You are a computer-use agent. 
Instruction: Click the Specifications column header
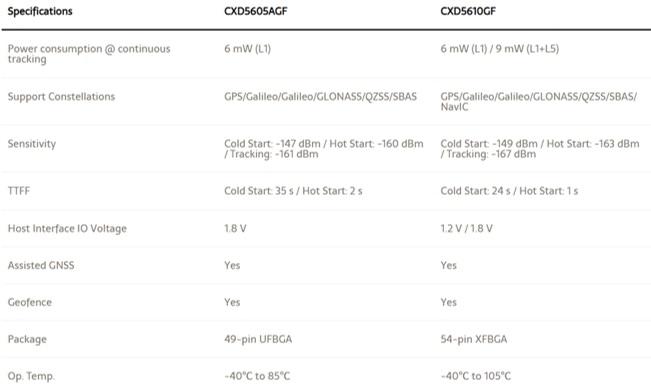pyautogui.click(x=40, y=11)
